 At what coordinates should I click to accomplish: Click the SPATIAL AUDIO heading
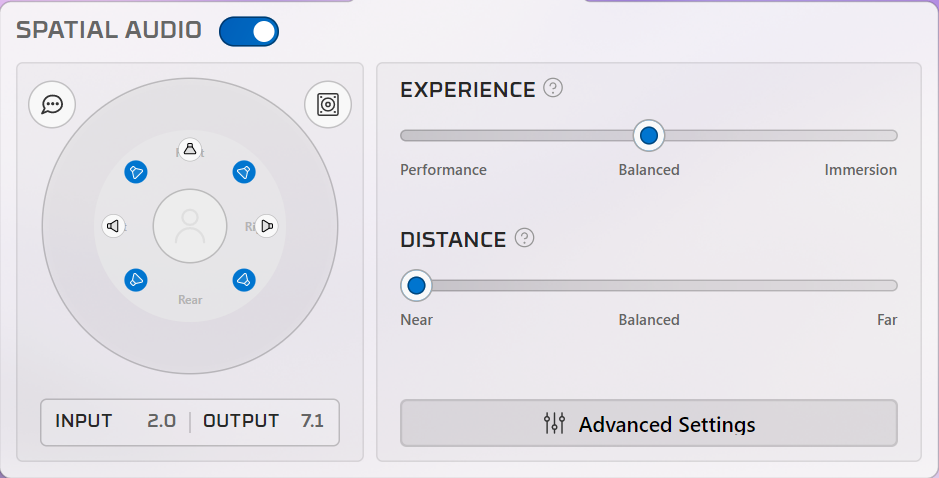109,30
